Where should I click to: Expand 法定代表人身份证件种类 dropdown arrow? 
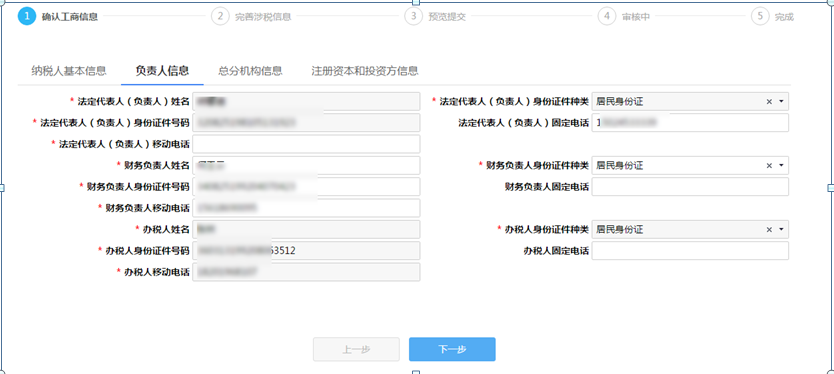tap(781, 102)
